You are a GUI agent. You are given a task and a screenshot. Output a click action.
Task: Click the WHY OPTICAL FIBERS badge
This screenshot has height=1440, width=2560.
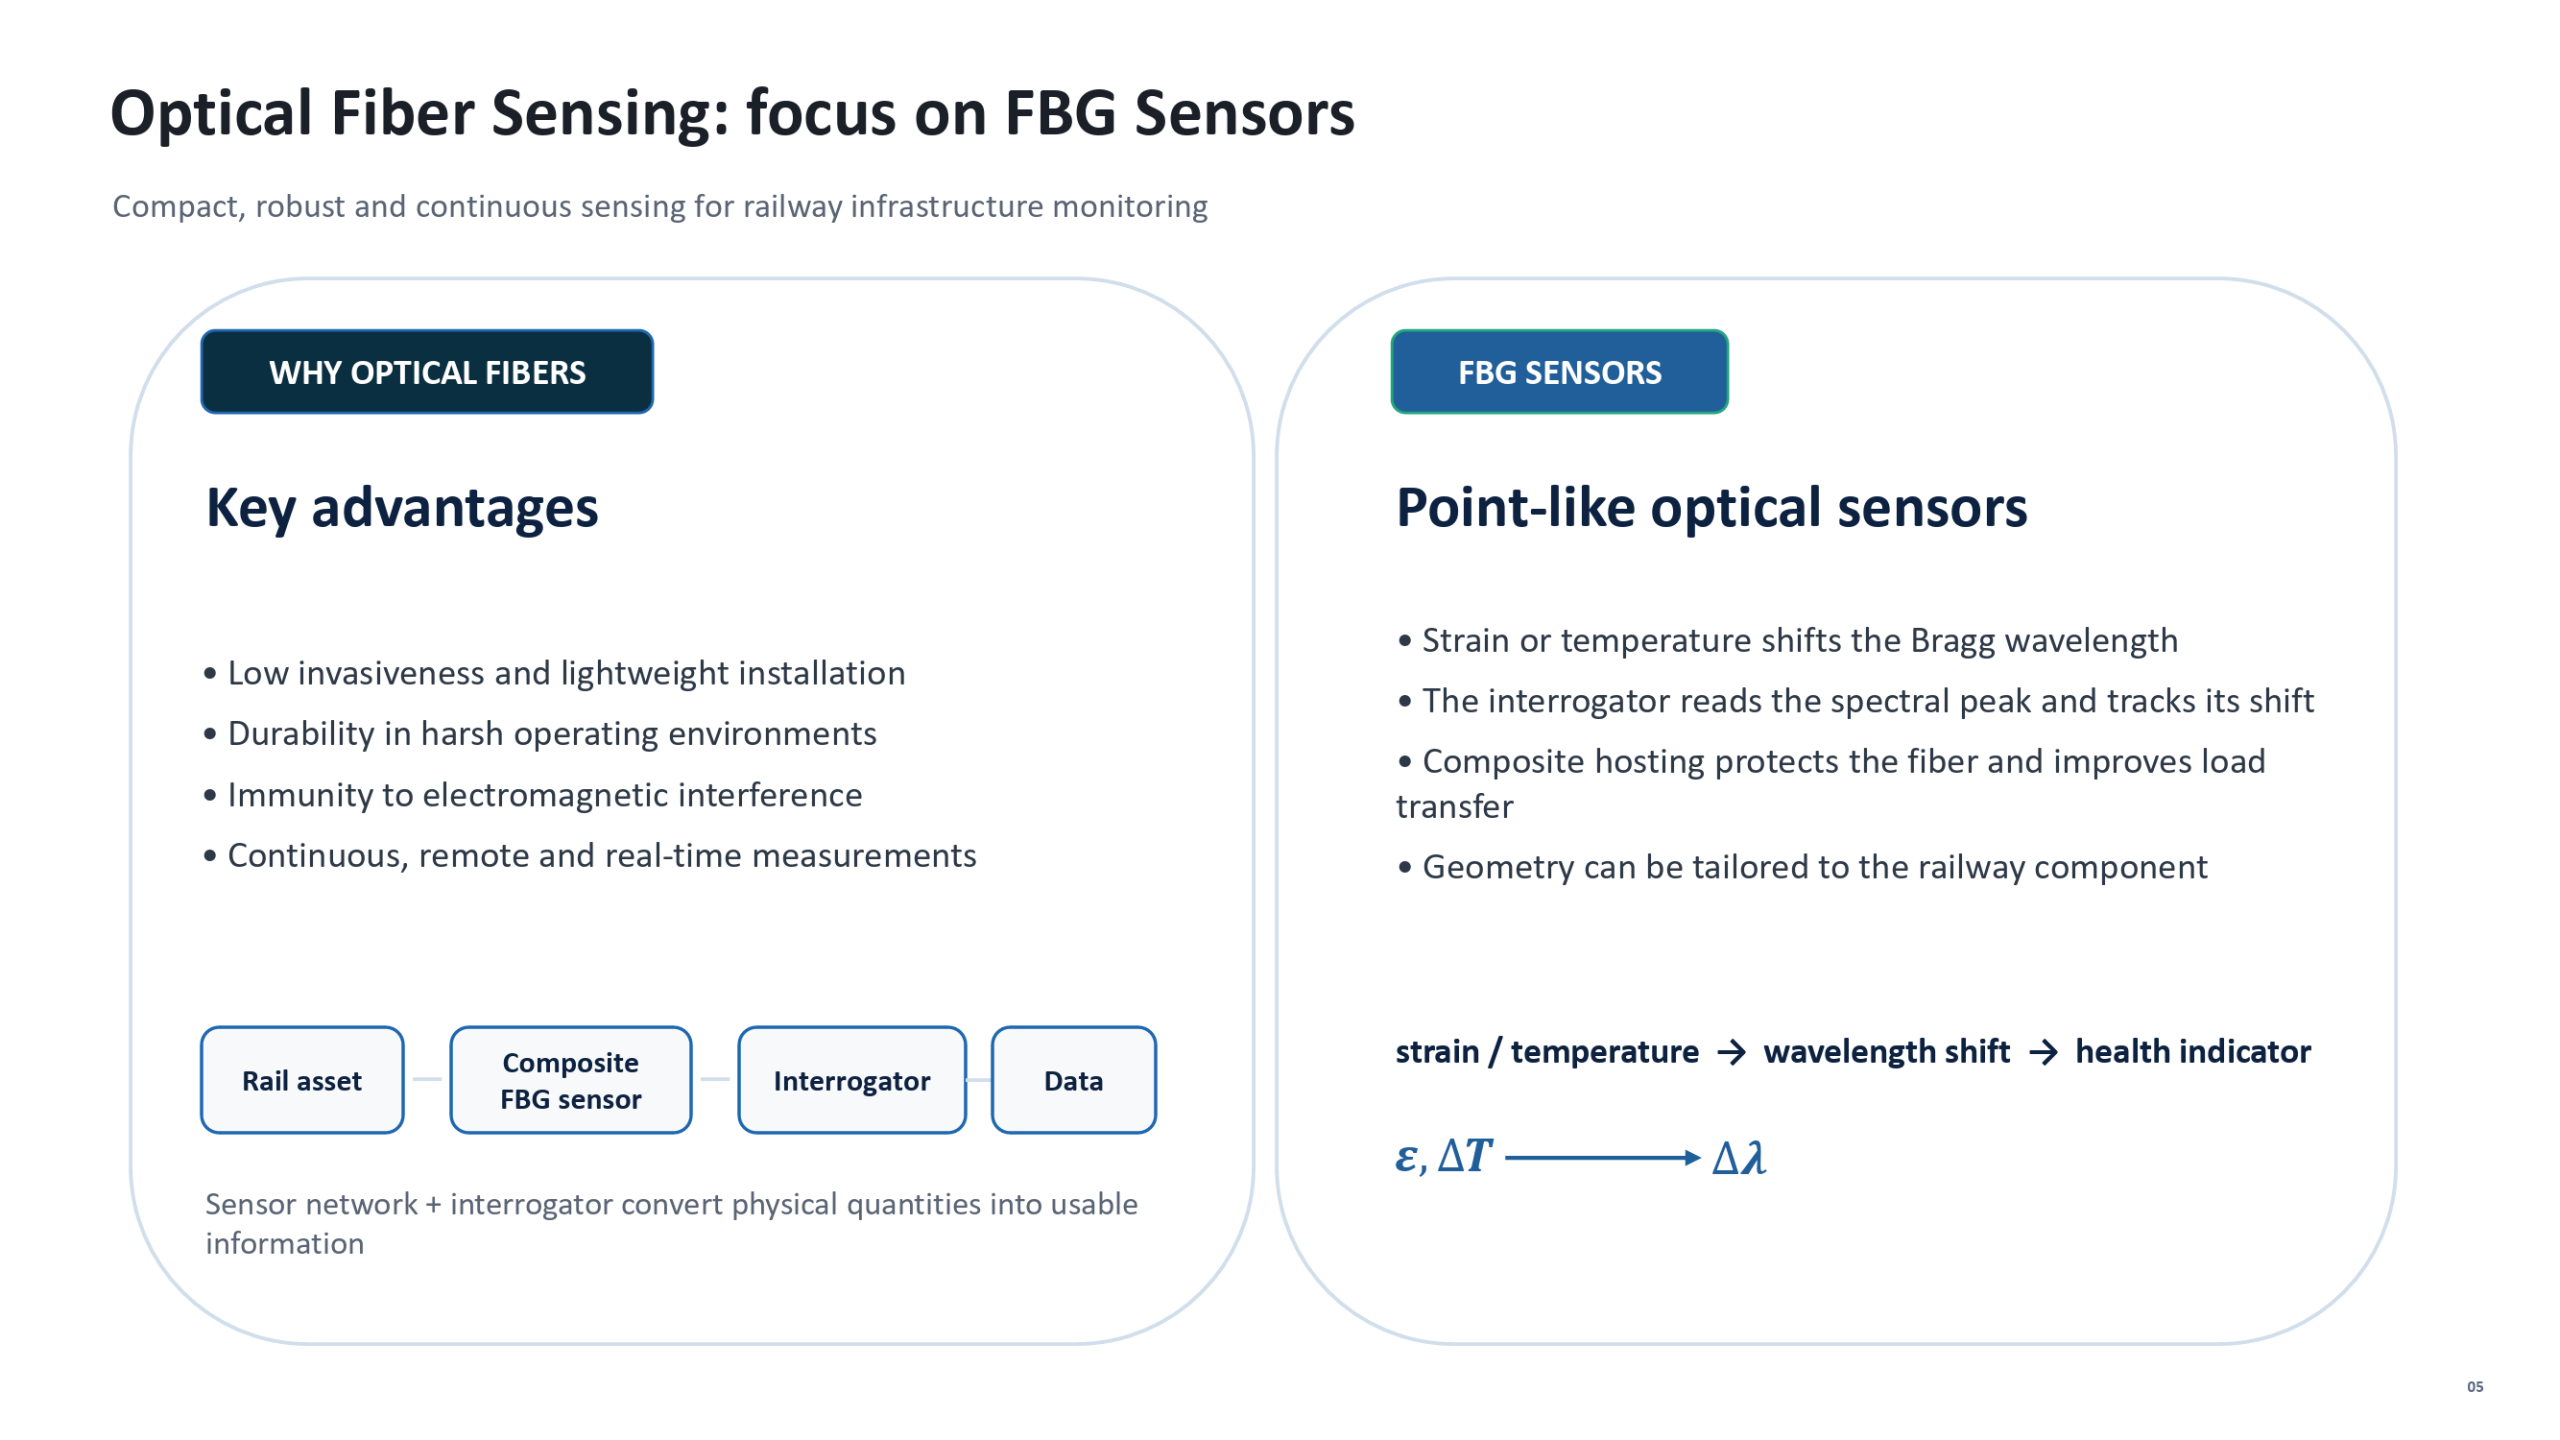tap(427, 372)
